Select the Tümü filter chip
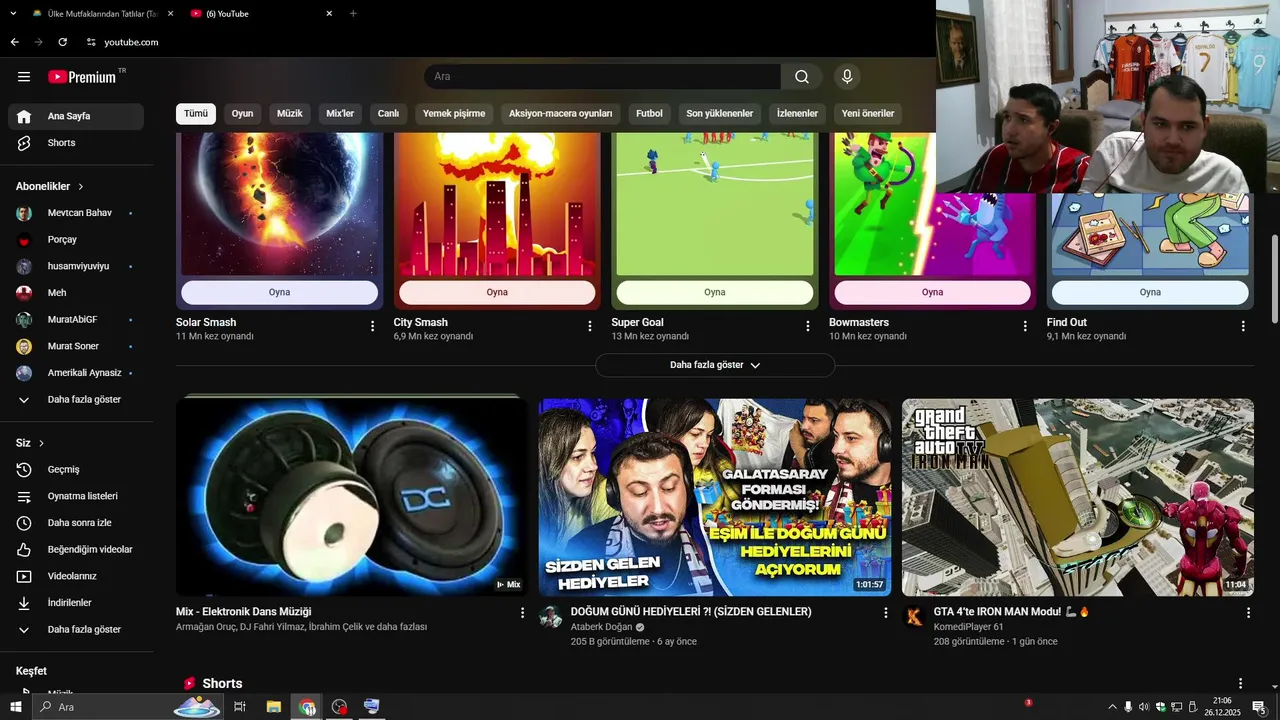This screenshot has height=720, width=1280. coord(196,113)
